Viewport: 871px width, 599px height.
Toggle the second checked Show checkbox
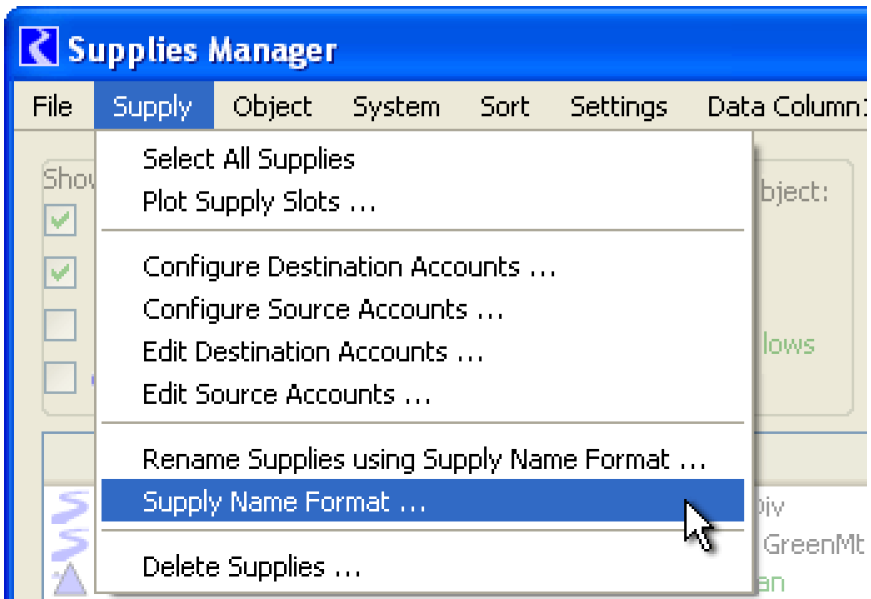point(62,272)
